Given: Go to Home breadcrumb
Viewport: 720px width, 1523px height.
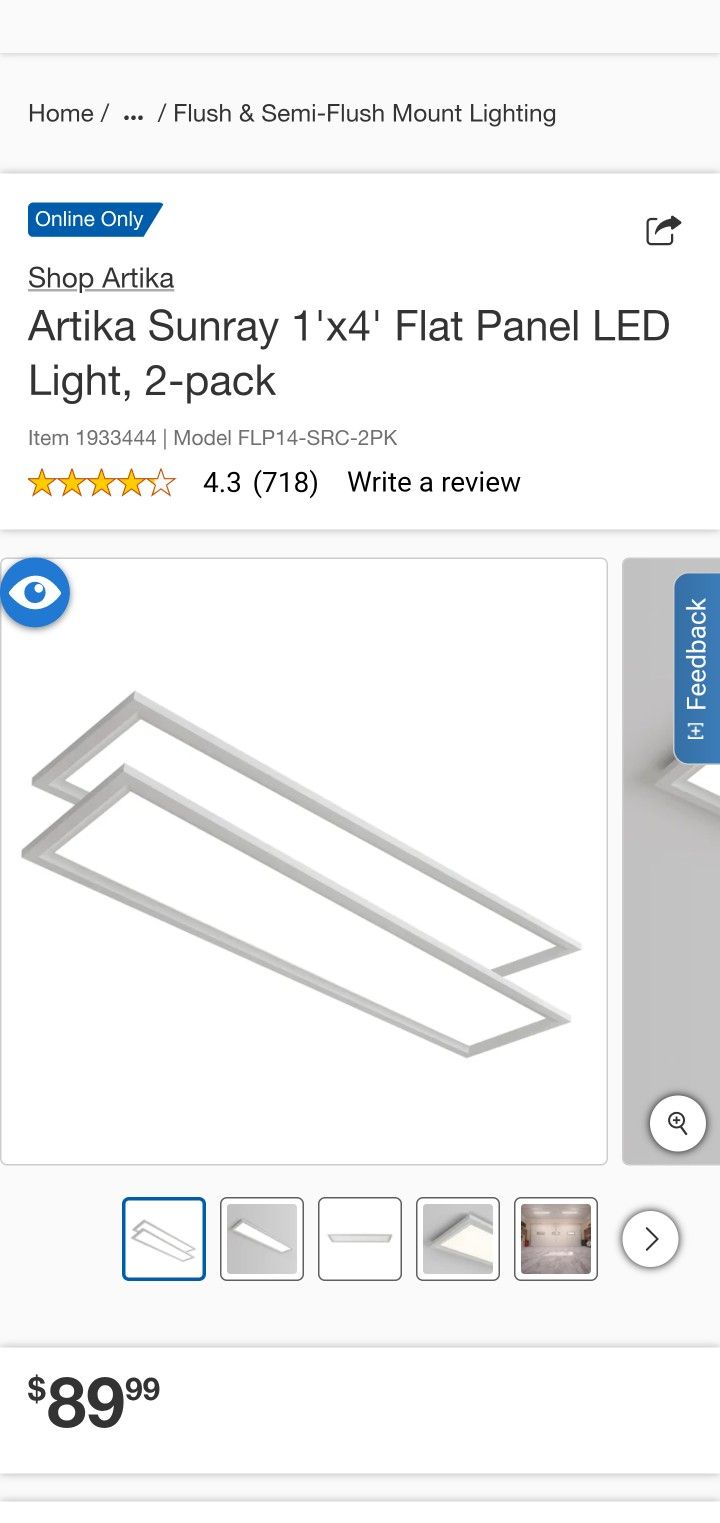Looking at the screenshot, I should pos(60,113).
